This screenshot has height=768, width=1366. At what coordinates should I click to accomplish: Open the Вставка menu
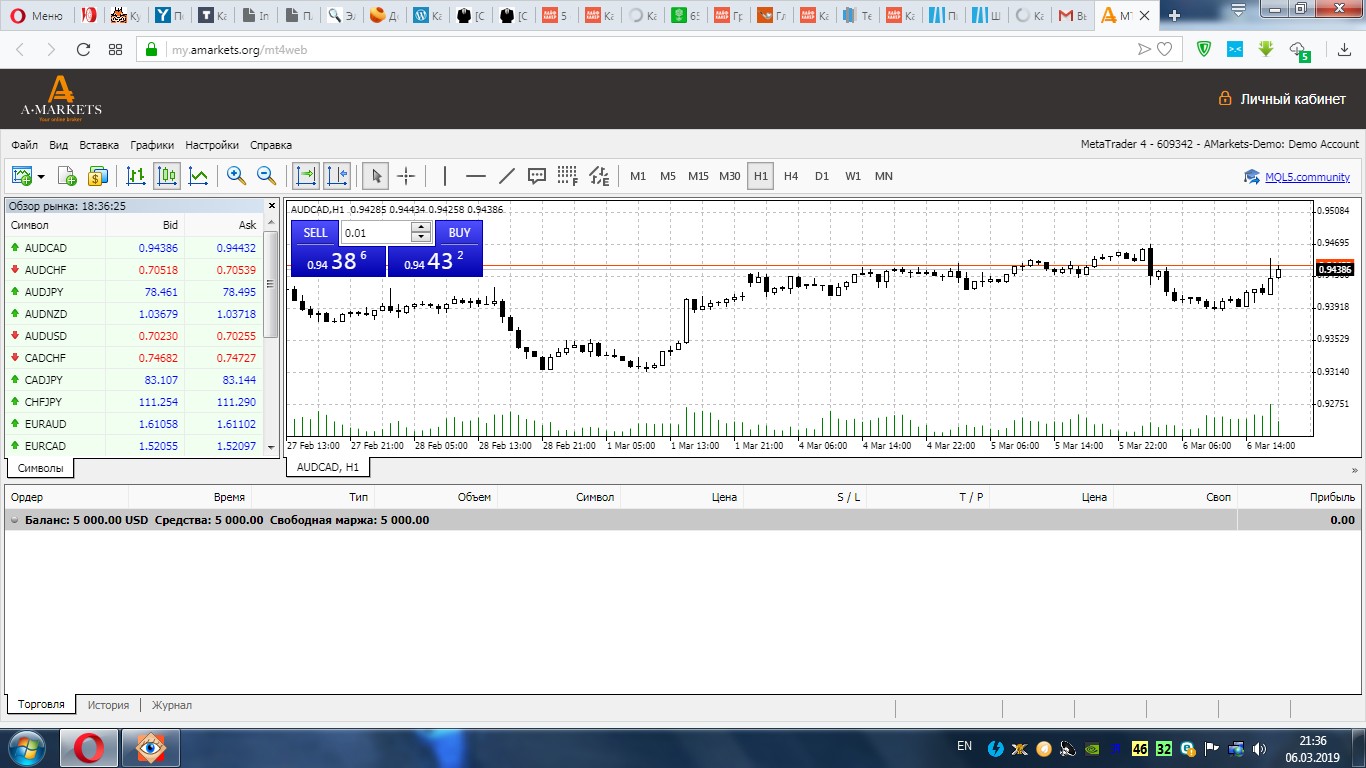[x=99, y=144]
